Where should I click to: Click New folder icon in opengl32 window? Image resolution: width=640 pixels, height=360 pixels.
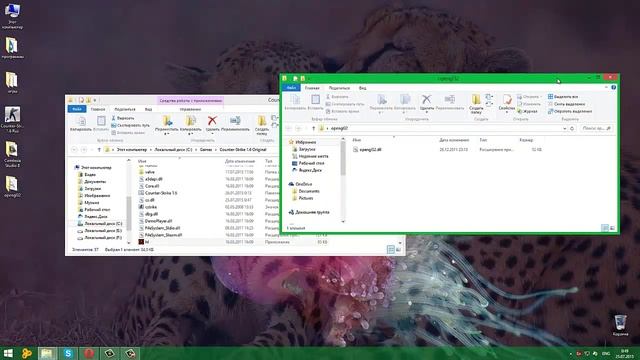point(476,100)
